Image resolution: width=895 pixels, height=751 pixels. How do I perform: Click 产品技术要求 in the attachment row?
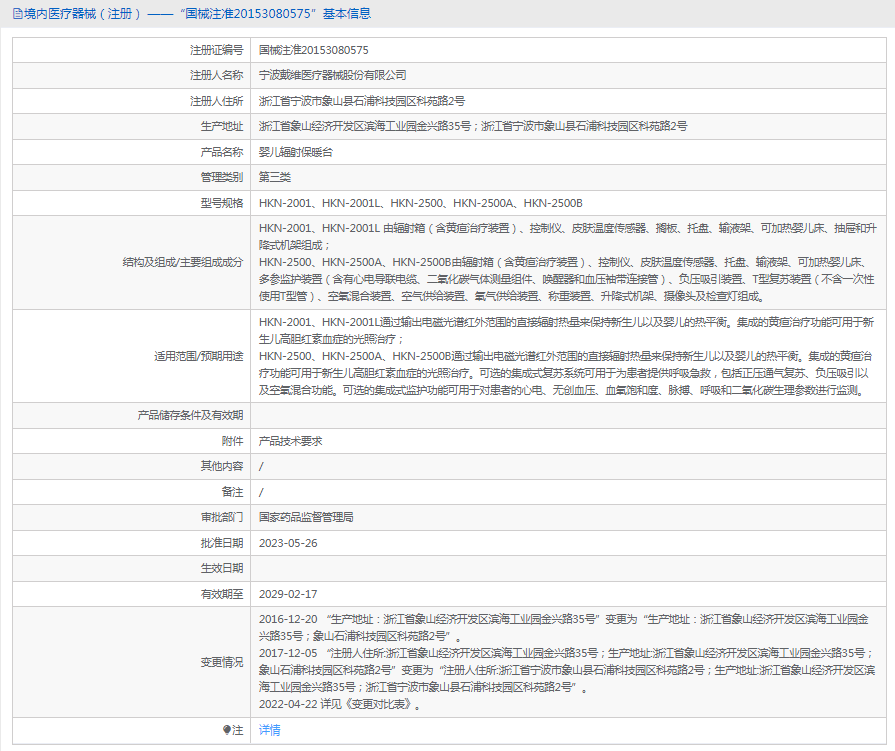point(290,441)
